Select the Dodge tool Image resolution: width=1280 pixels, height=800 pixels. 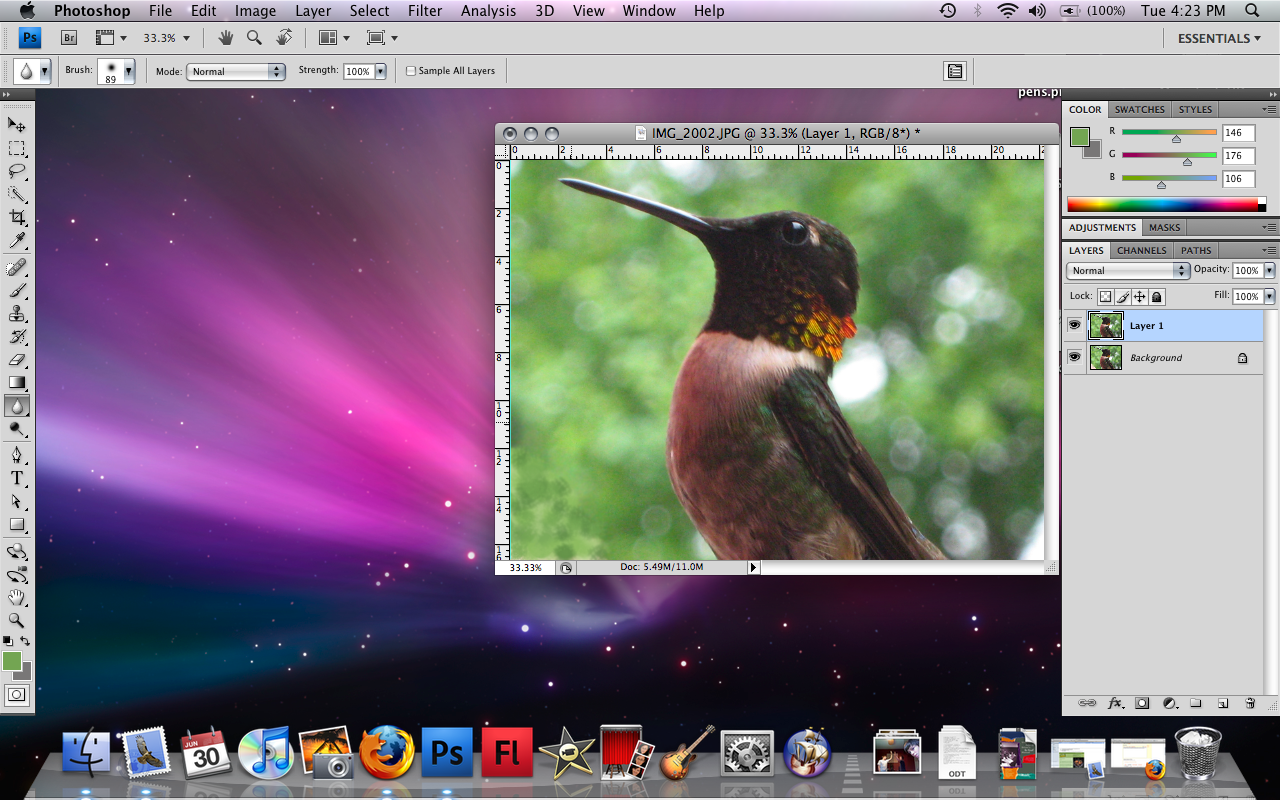17,429
